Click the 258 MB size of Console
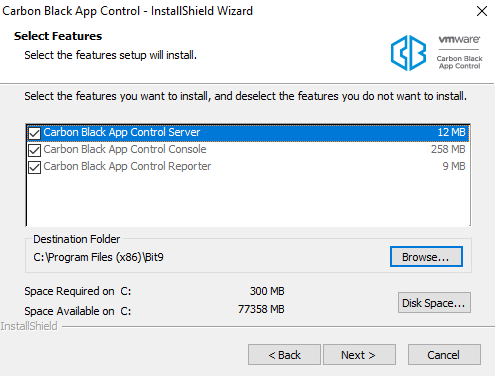 tap(448, 149)
